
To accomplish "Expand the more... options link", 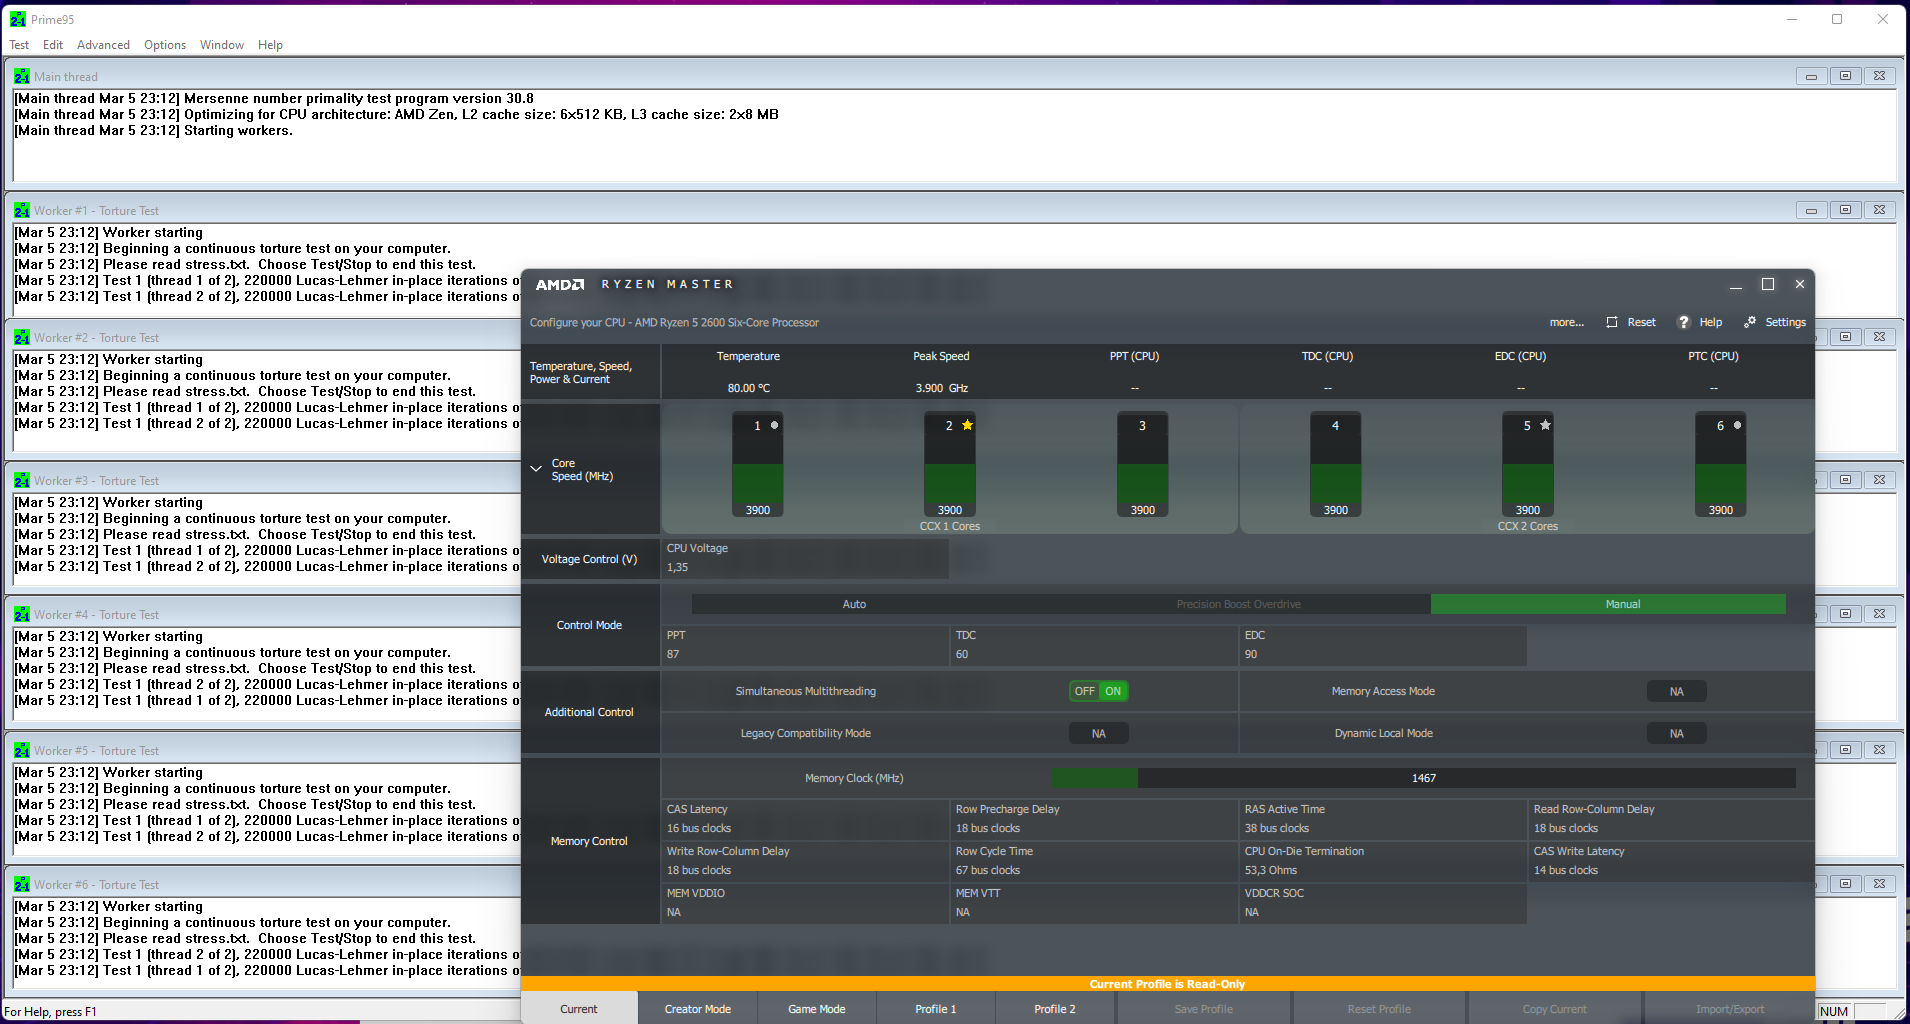I will pos(1566,322).
